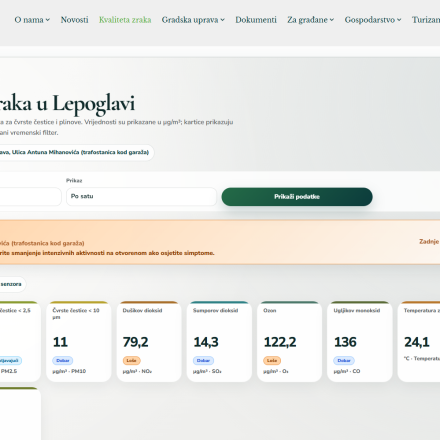Screen dimensions: 440x440
Task: Click the value 79,2
Action: point(135,342)
